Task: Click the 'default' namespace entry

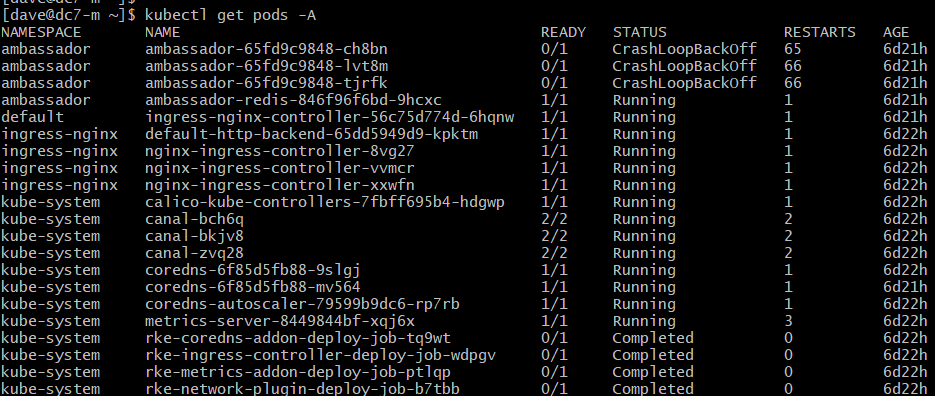Action: click(x=32, y=117)
